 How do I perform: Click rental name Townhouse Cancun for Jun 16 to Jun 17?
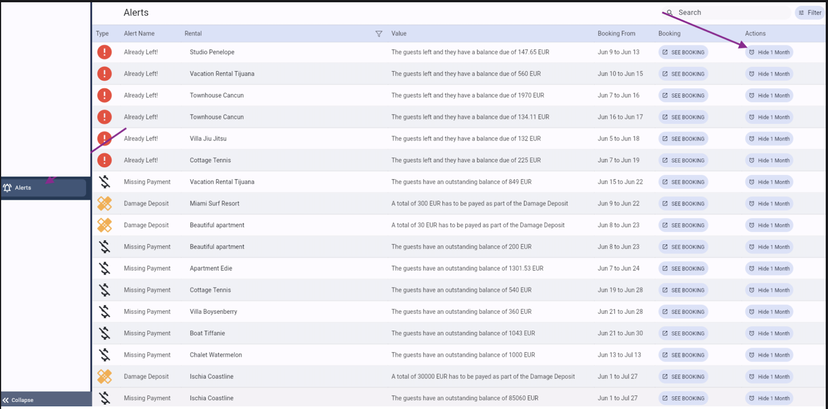217,117
